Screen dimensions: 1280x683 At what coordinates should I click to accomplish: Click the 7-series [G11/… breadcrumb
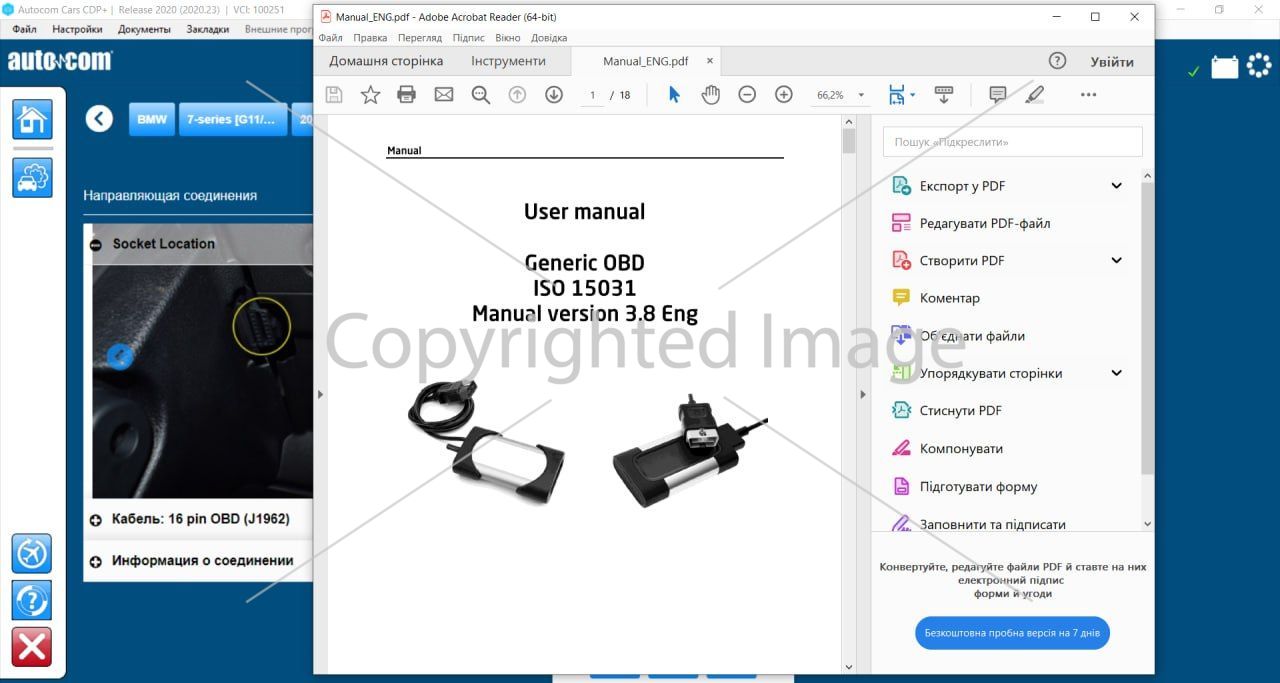click(231, 119)
